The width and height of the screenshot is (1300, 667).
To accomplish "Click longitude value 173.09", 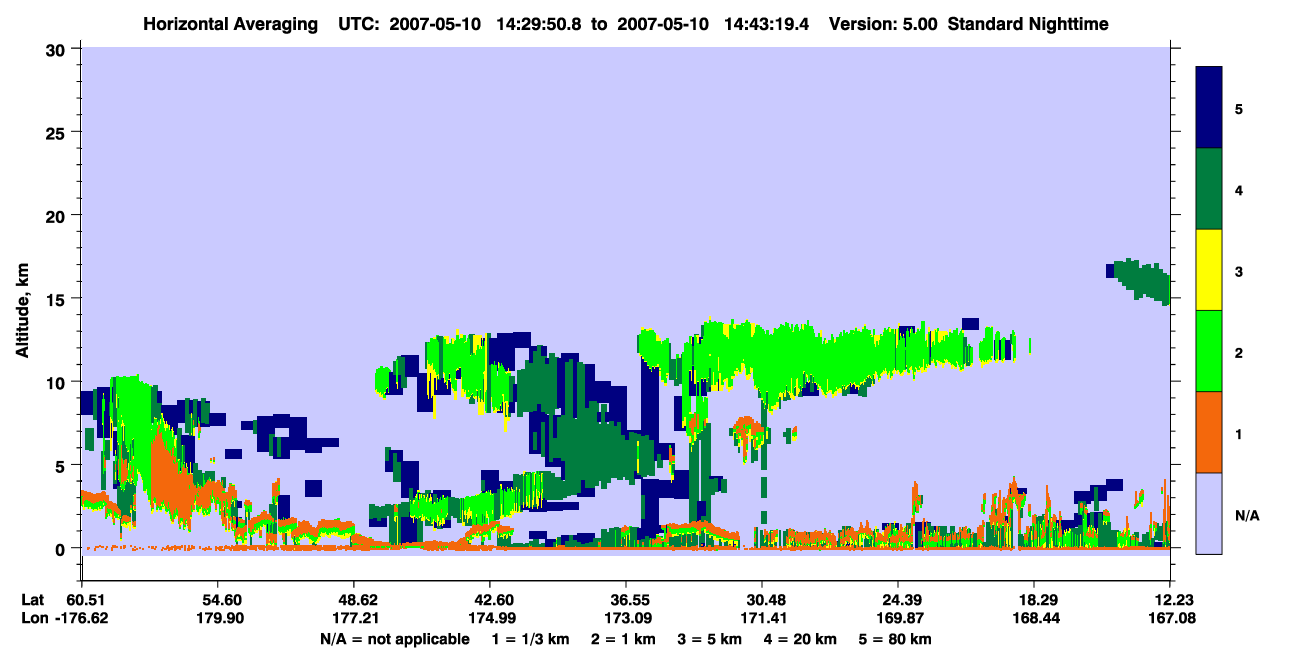I will (626, 618).
